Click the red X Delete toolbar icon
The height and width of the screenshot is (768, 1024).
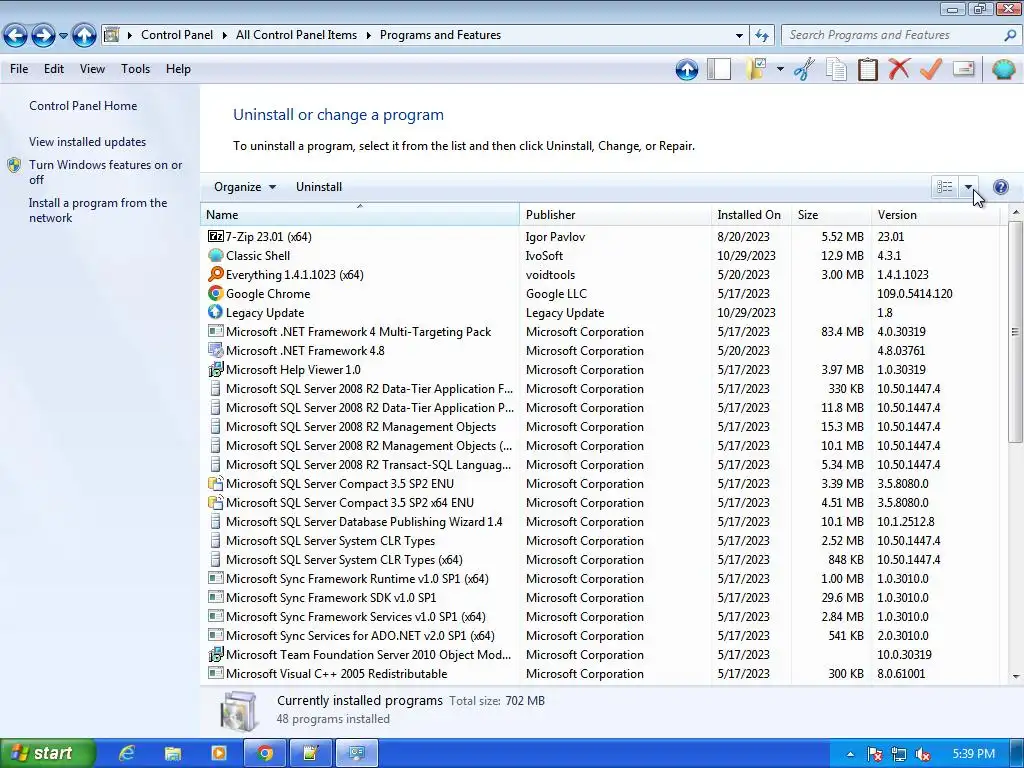pyautogui.click(x=899, y=69)
